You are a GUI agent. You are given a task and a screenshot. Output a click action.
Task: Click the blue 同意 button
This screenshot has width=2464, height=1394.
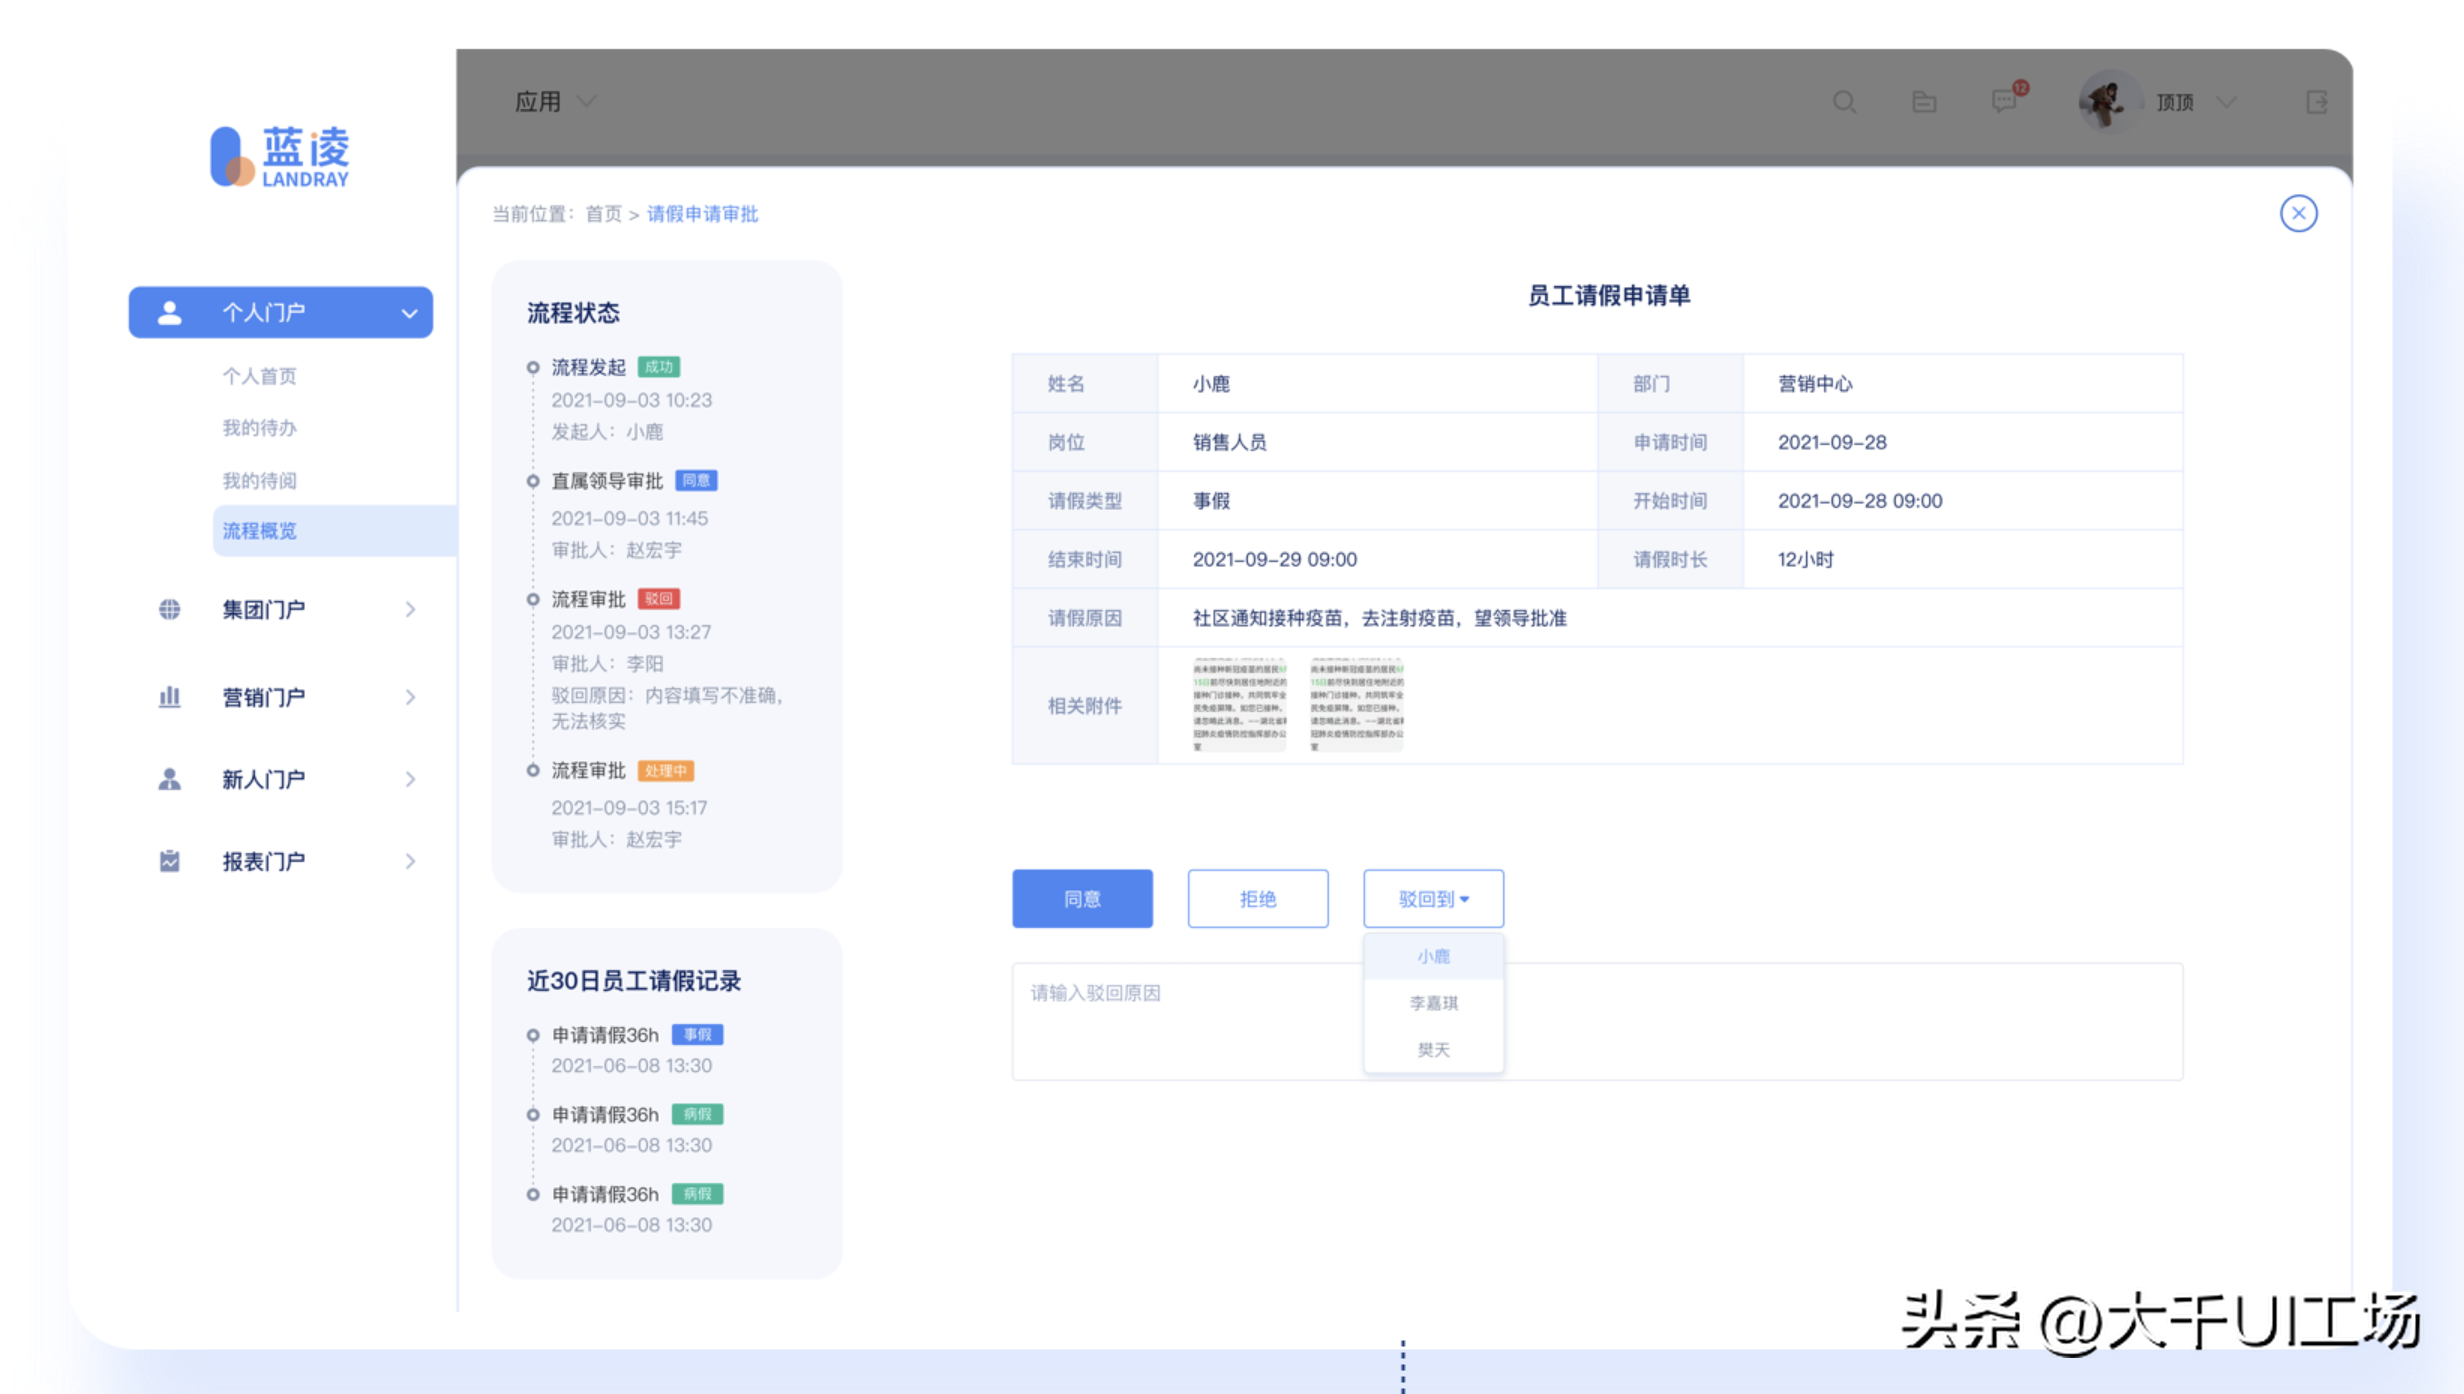click(x=1081, y=899)
